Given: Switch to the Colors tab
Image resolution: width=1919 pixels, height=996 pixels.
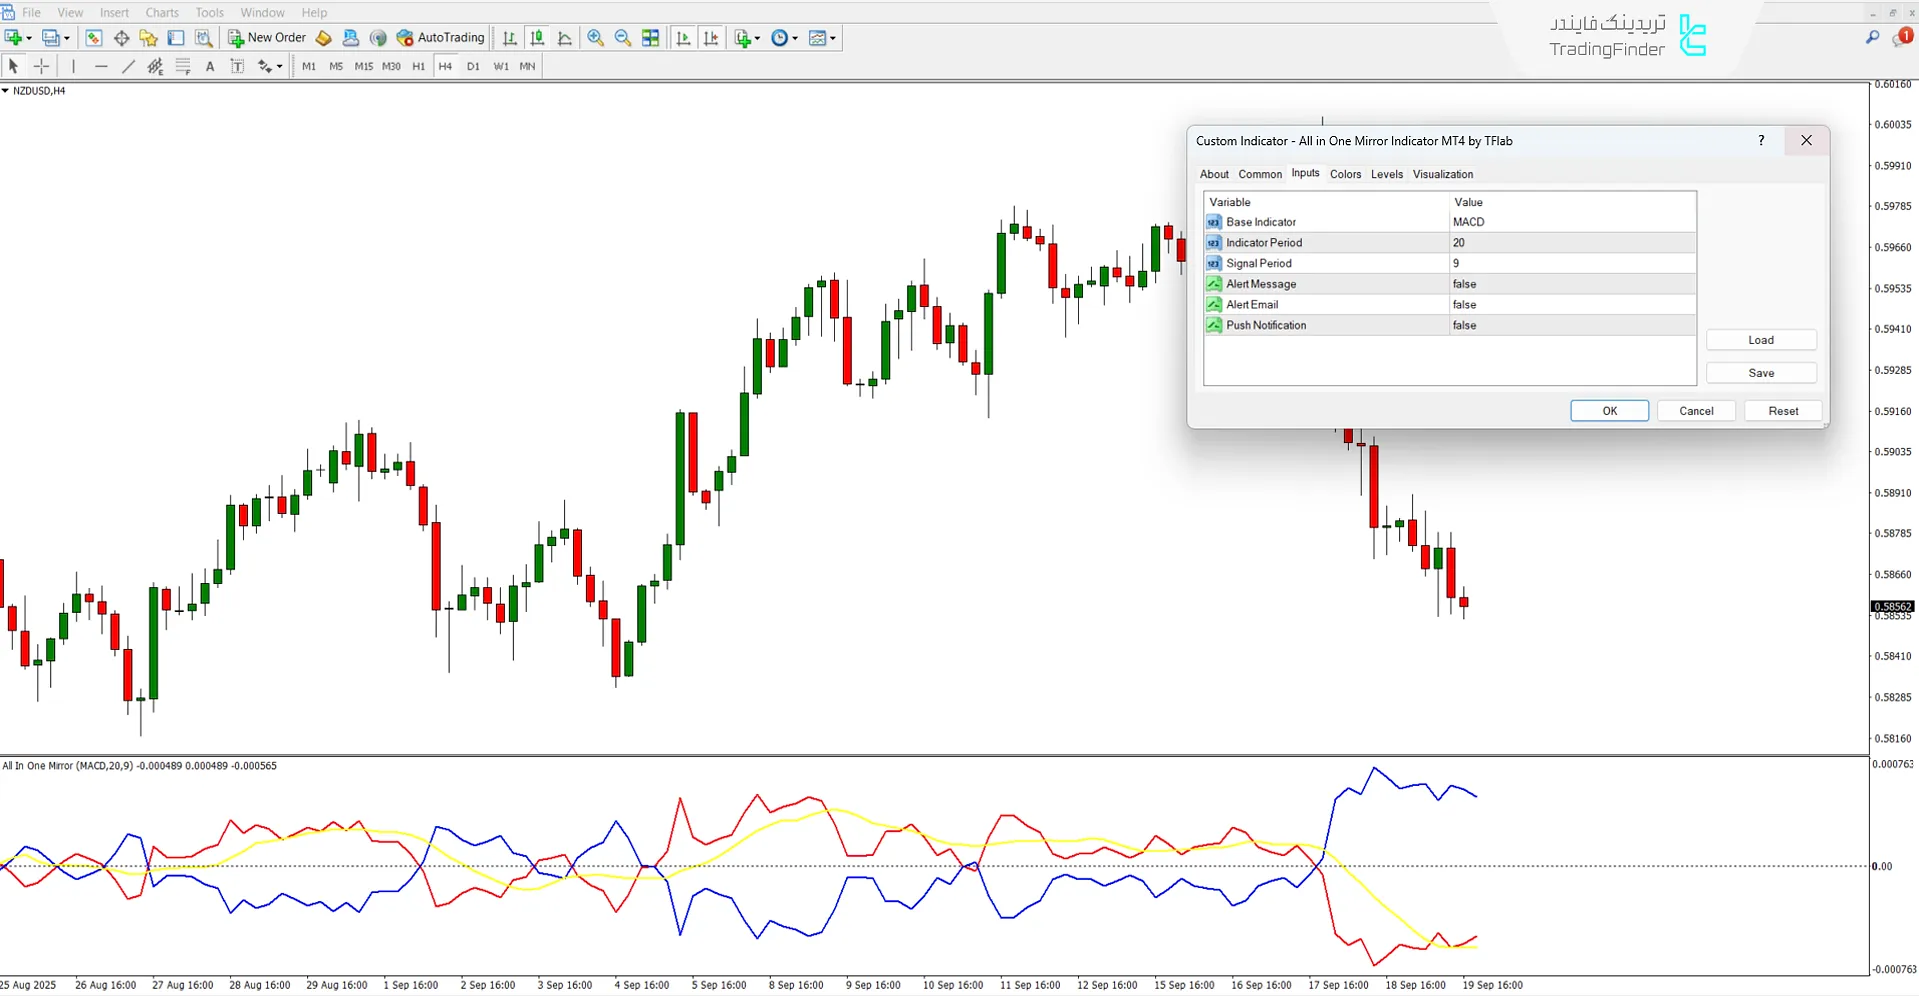Looking at the screenshot, I should (1345, 174).
